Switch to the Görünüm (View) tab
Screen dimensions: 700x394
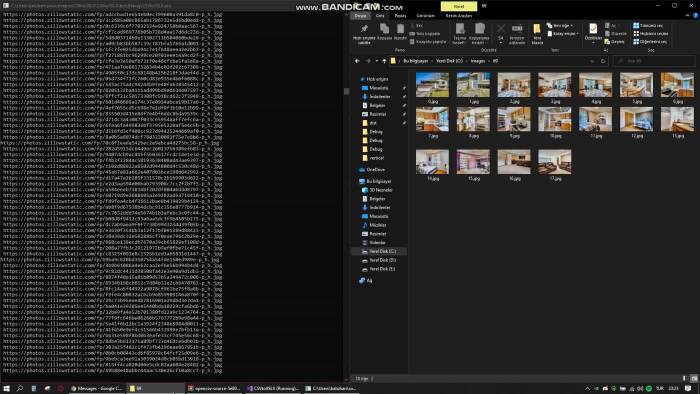[425, 16]
